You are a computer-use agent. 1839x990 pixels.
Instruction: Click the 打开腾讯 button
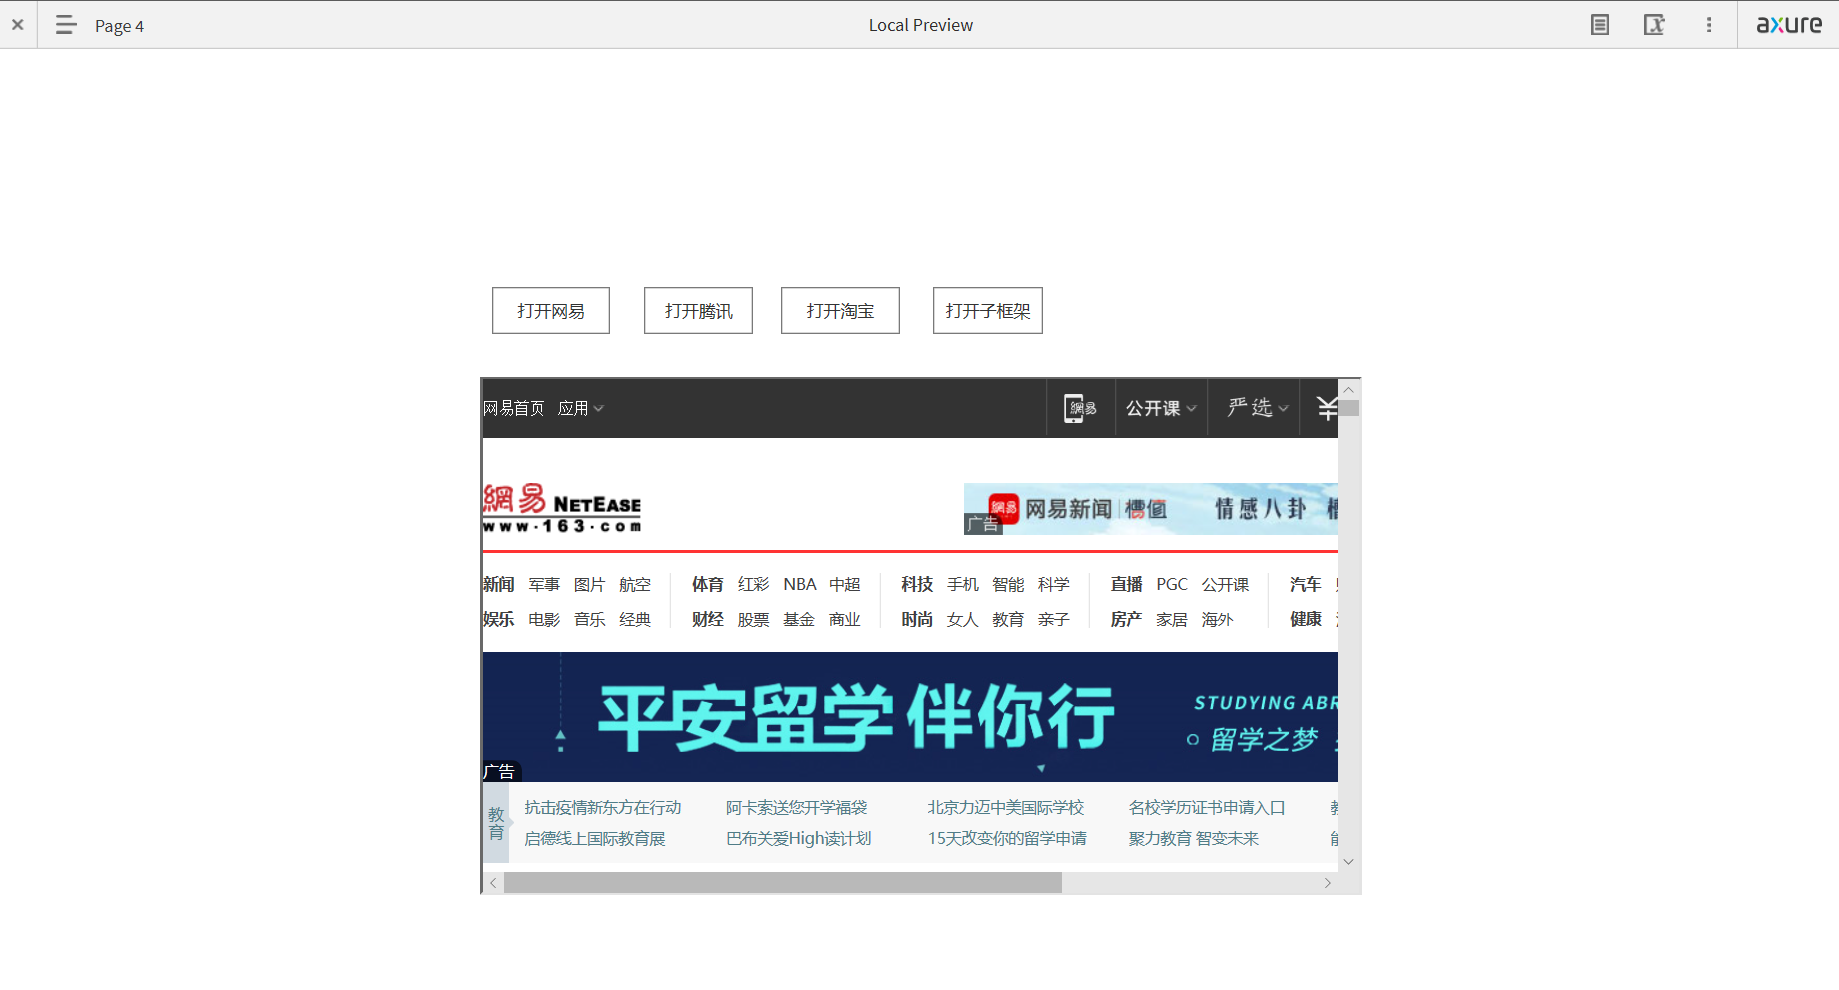point(698,311)
